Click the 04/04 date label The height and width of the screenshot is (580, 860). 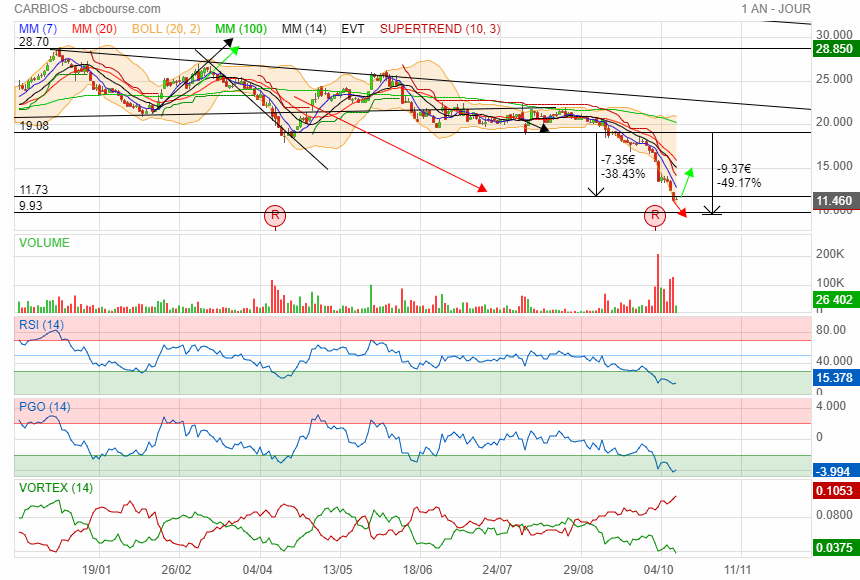257,570
